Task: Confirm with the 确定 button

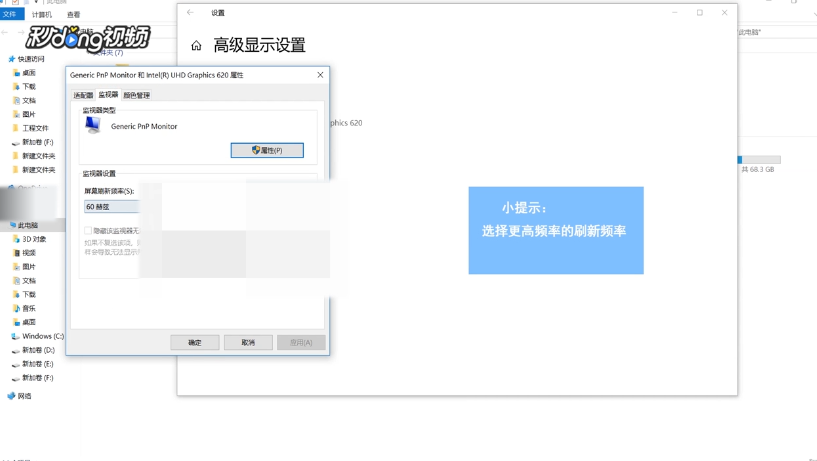Action: (x=195, y=342)
